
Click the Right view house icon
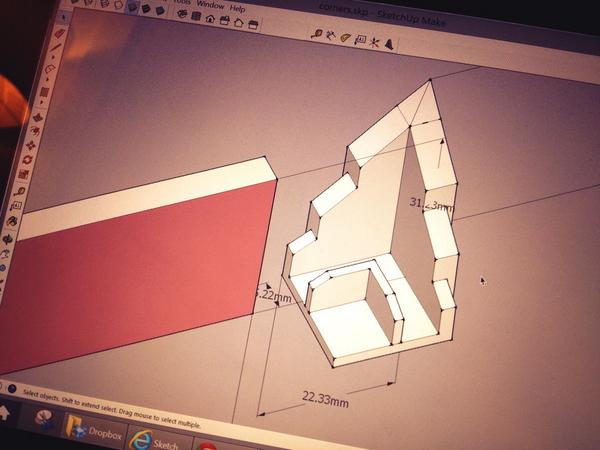[225, 20]
